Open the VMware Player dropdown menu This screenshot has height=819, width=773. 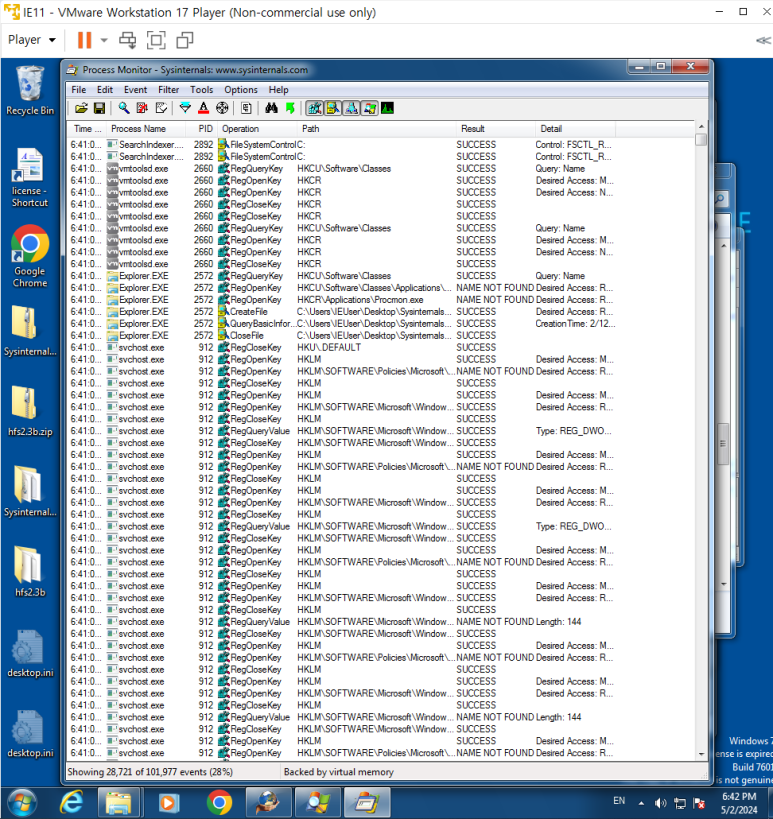click(x=31, y=40)
